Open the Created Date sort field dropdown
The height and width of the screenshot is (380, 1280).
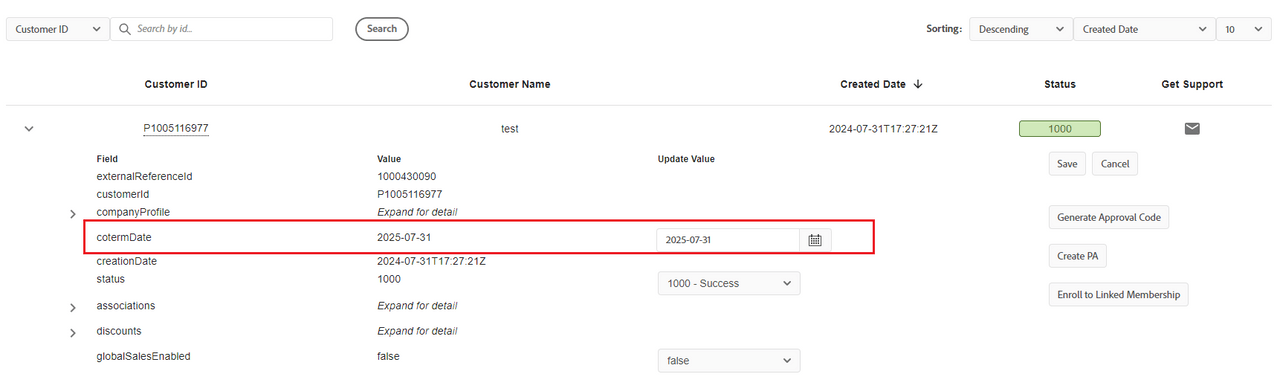[1144, 29]
